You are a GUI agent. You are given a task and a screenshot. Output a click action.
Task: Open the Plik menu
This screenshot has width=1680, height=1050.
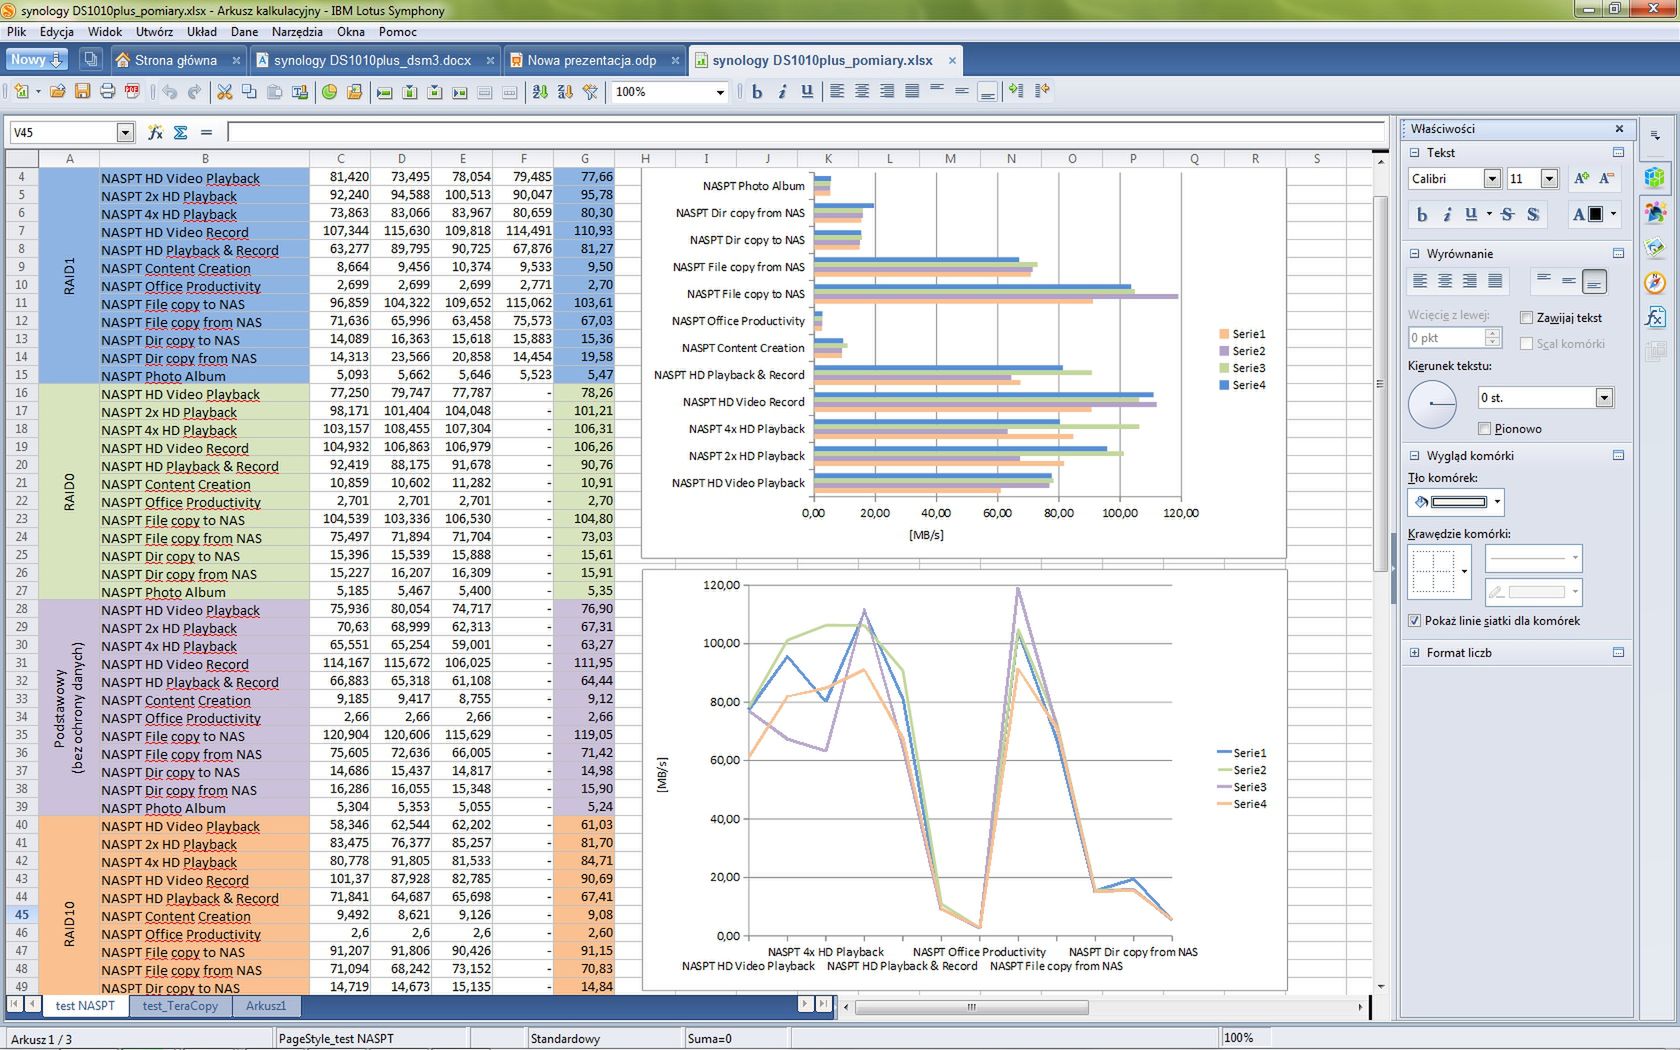pyautogui.click(x=17, y=32)
